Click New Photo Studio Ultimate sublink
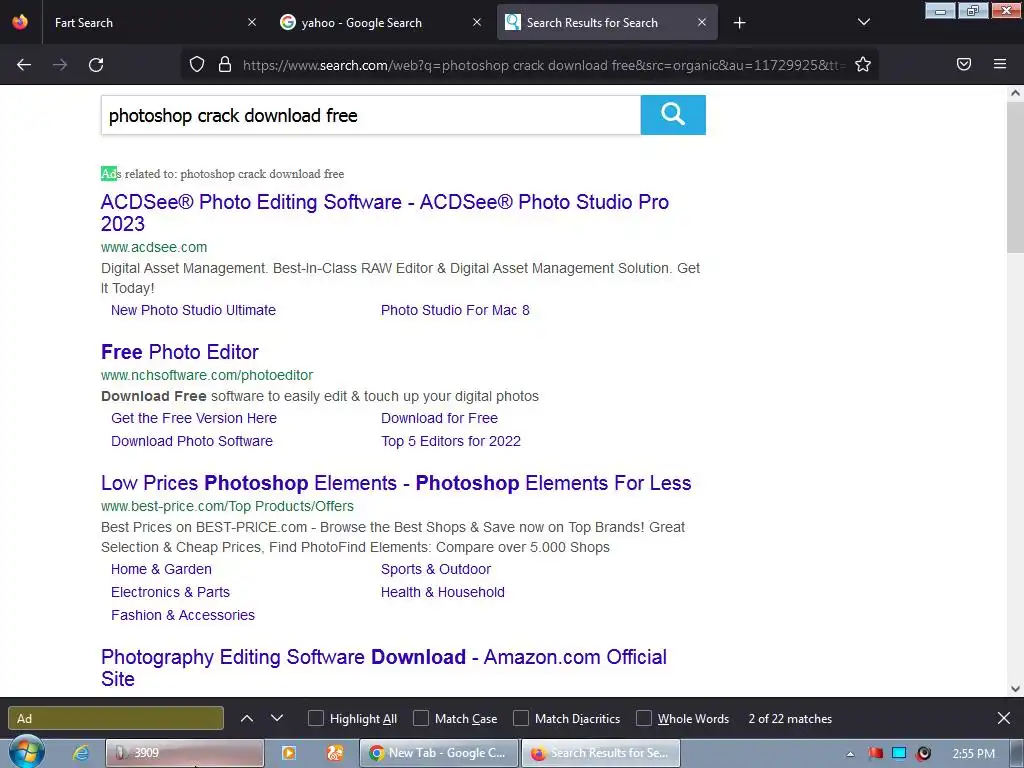Image resolution: width=1024 pixels, height=768 pixels. click(193, 310)
